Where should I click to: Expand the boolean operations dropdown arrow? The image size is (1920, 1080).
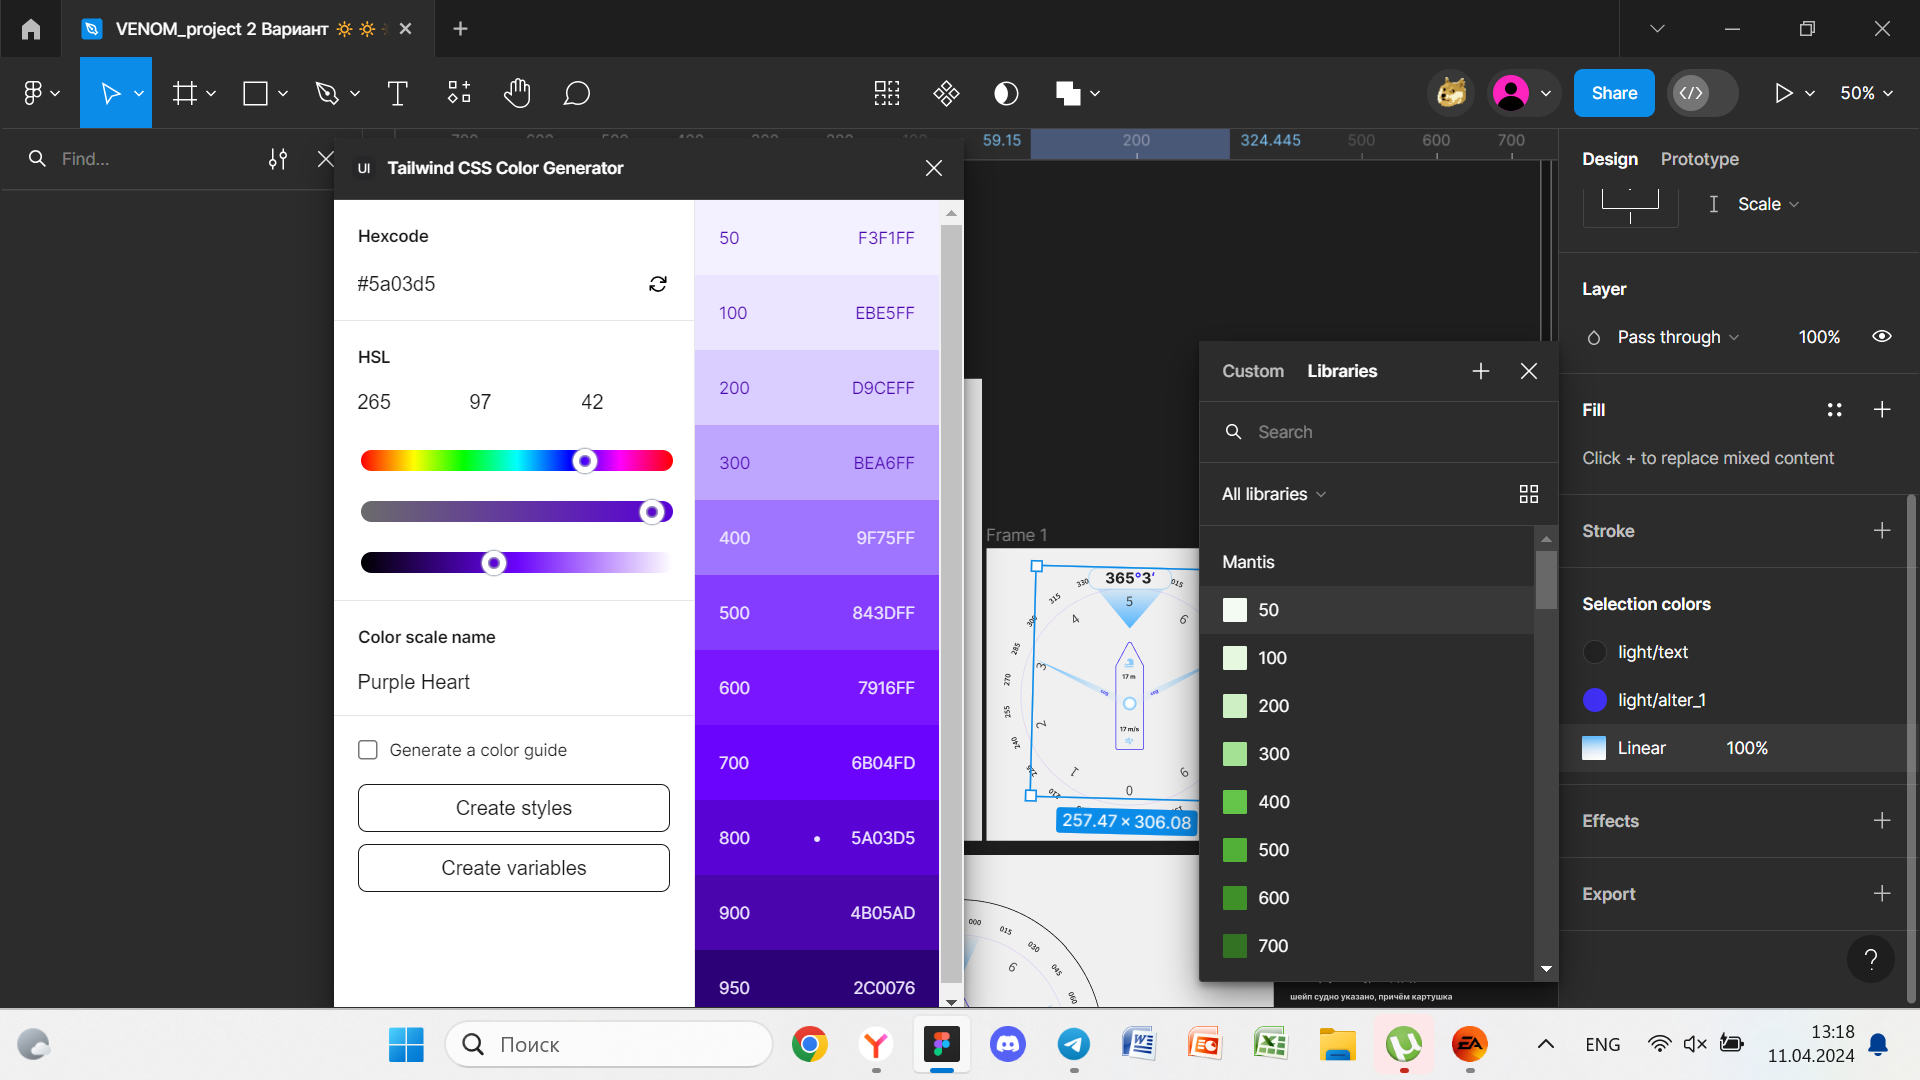pos(1095,93)
